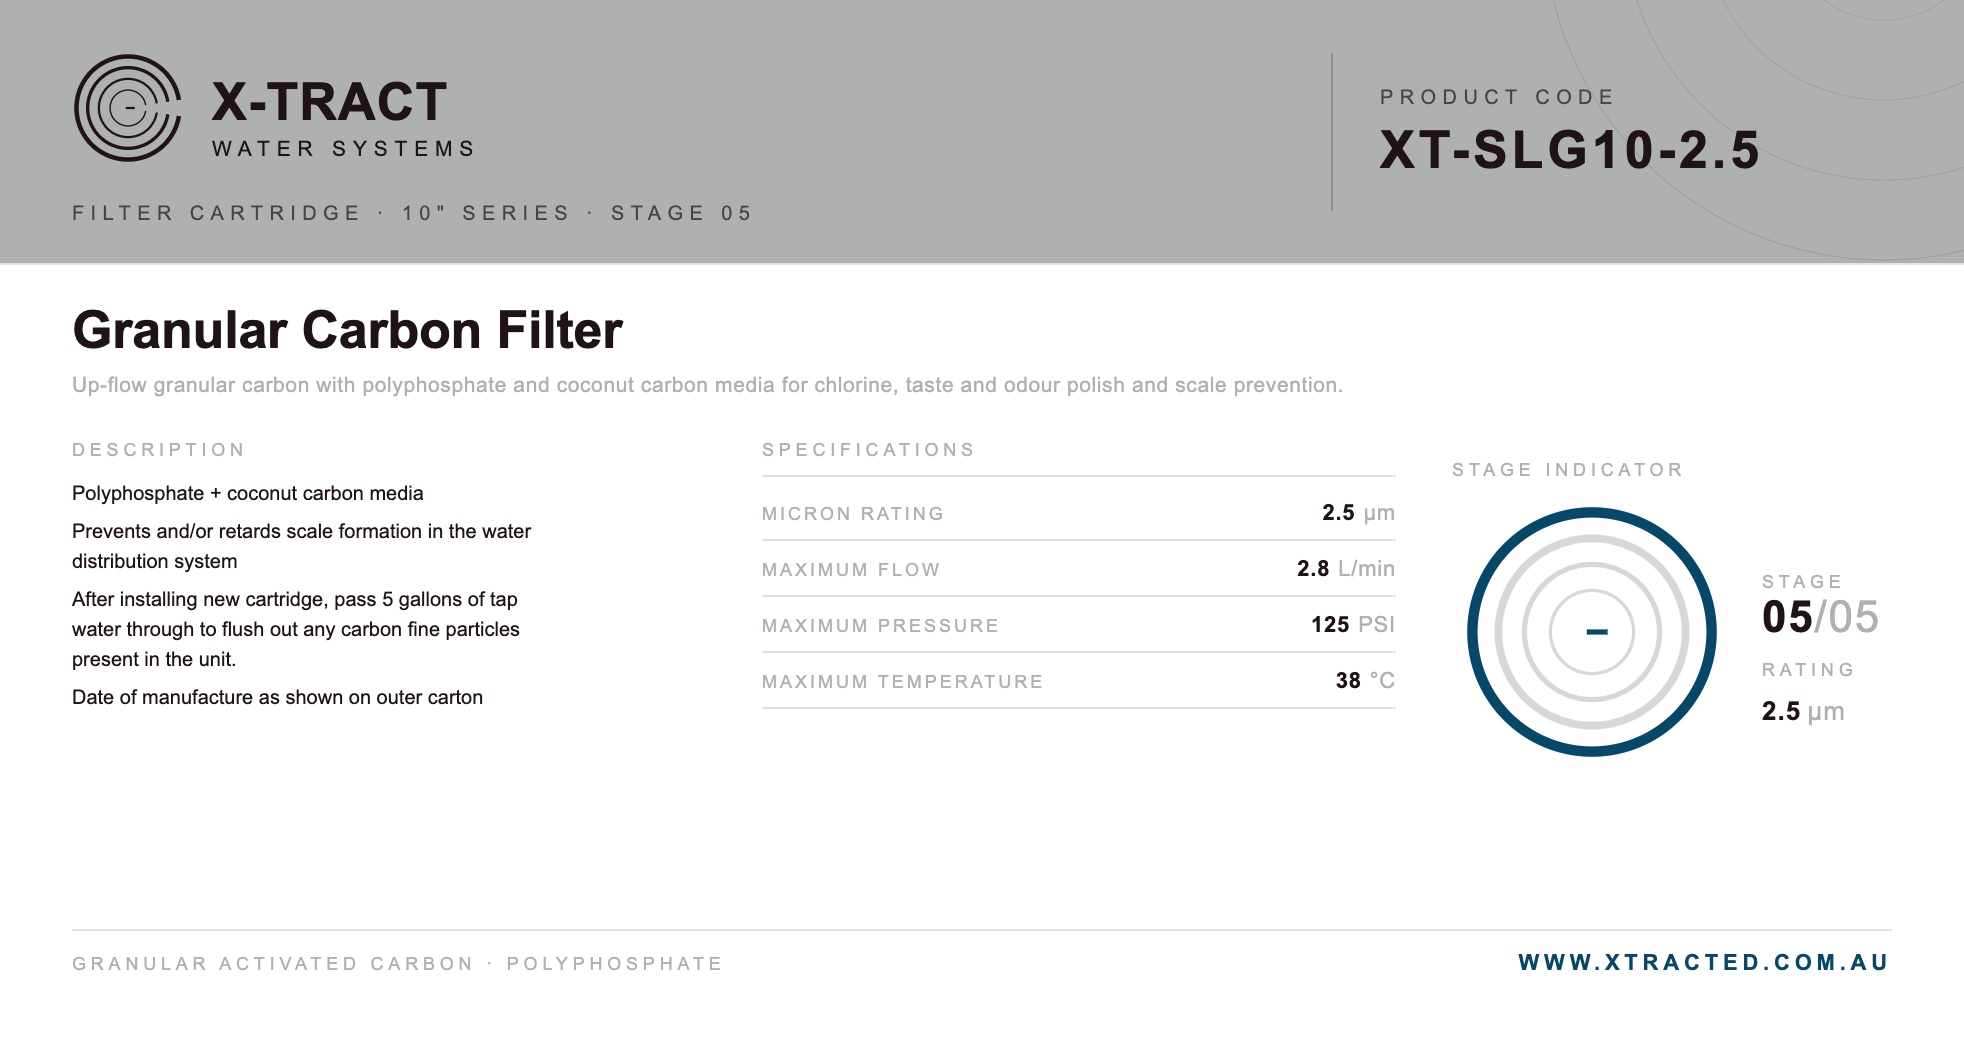This screenshot has width=1964, height=1058.
Task: Select the Micron Rating row
Action: click(1078, 513)
